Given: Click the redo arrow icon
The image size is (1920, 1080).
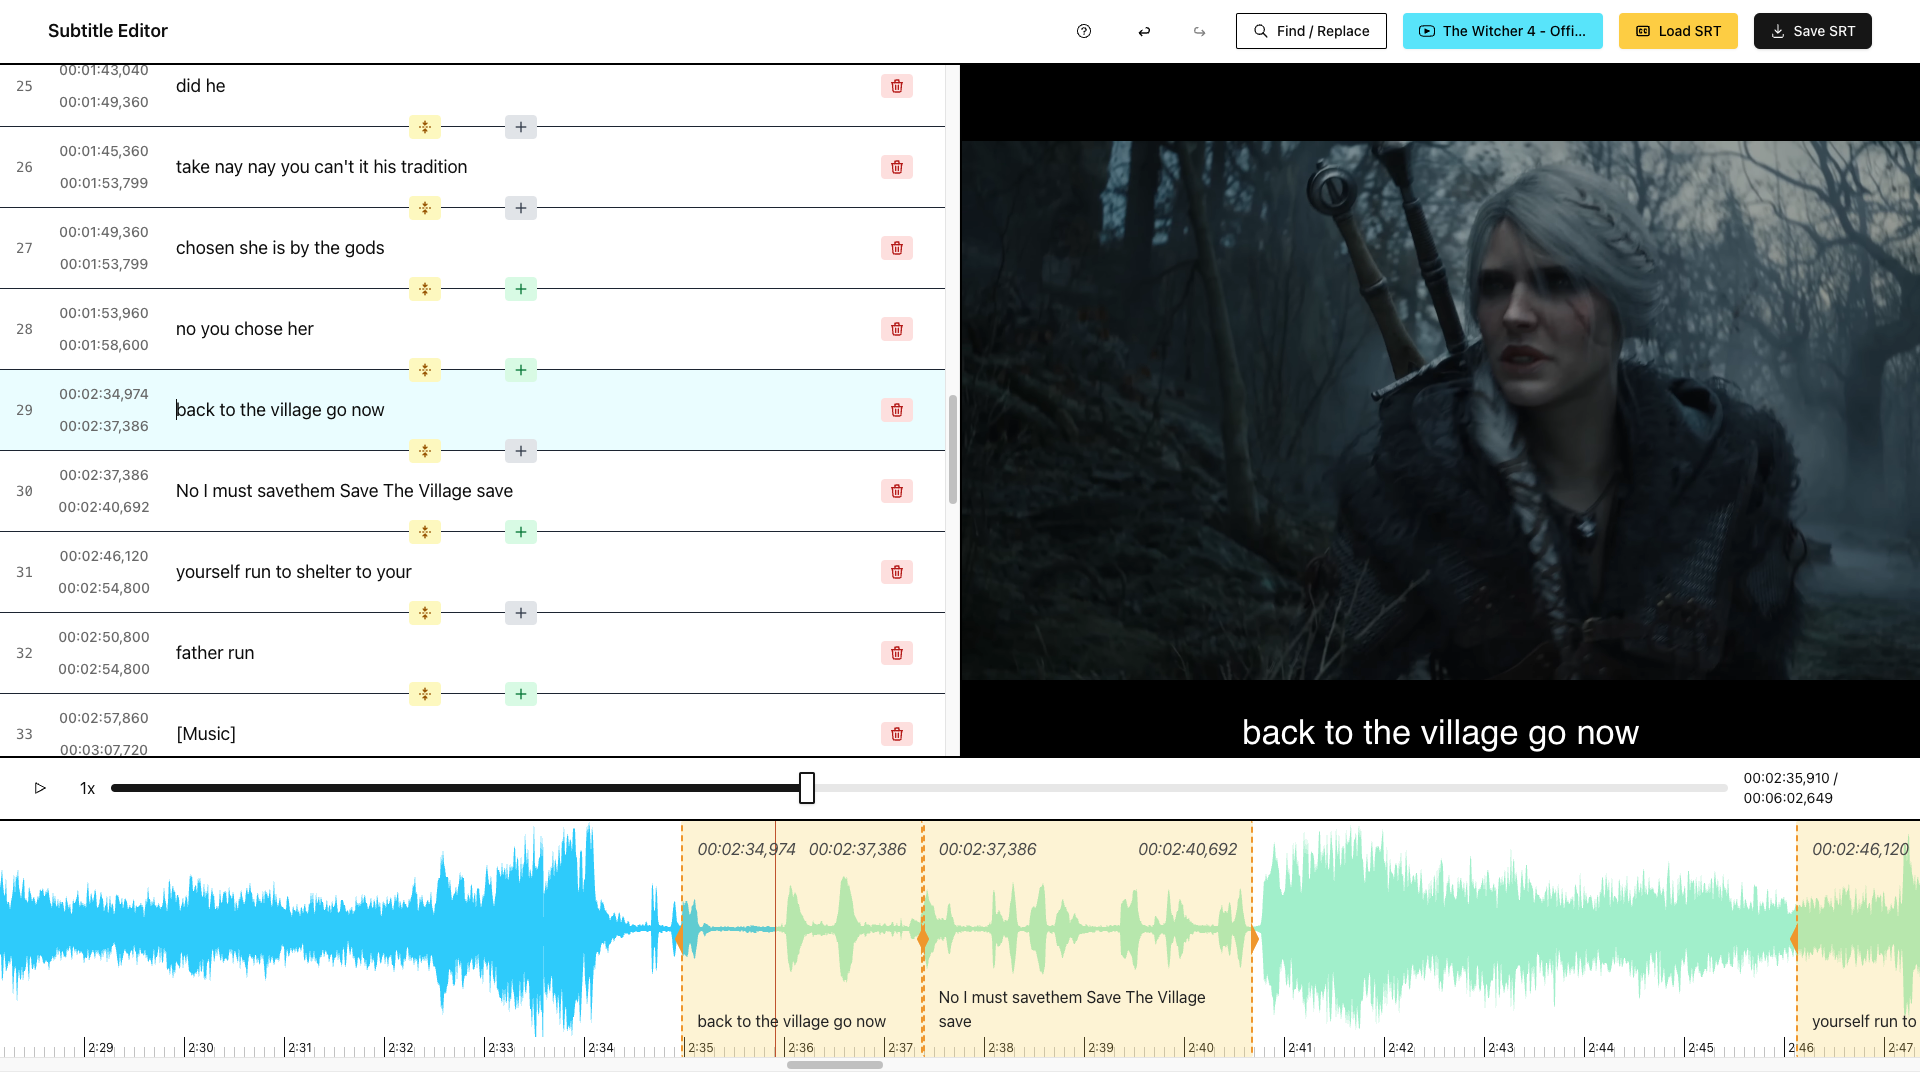Looking at the screenshot, I should point(1199,31).
